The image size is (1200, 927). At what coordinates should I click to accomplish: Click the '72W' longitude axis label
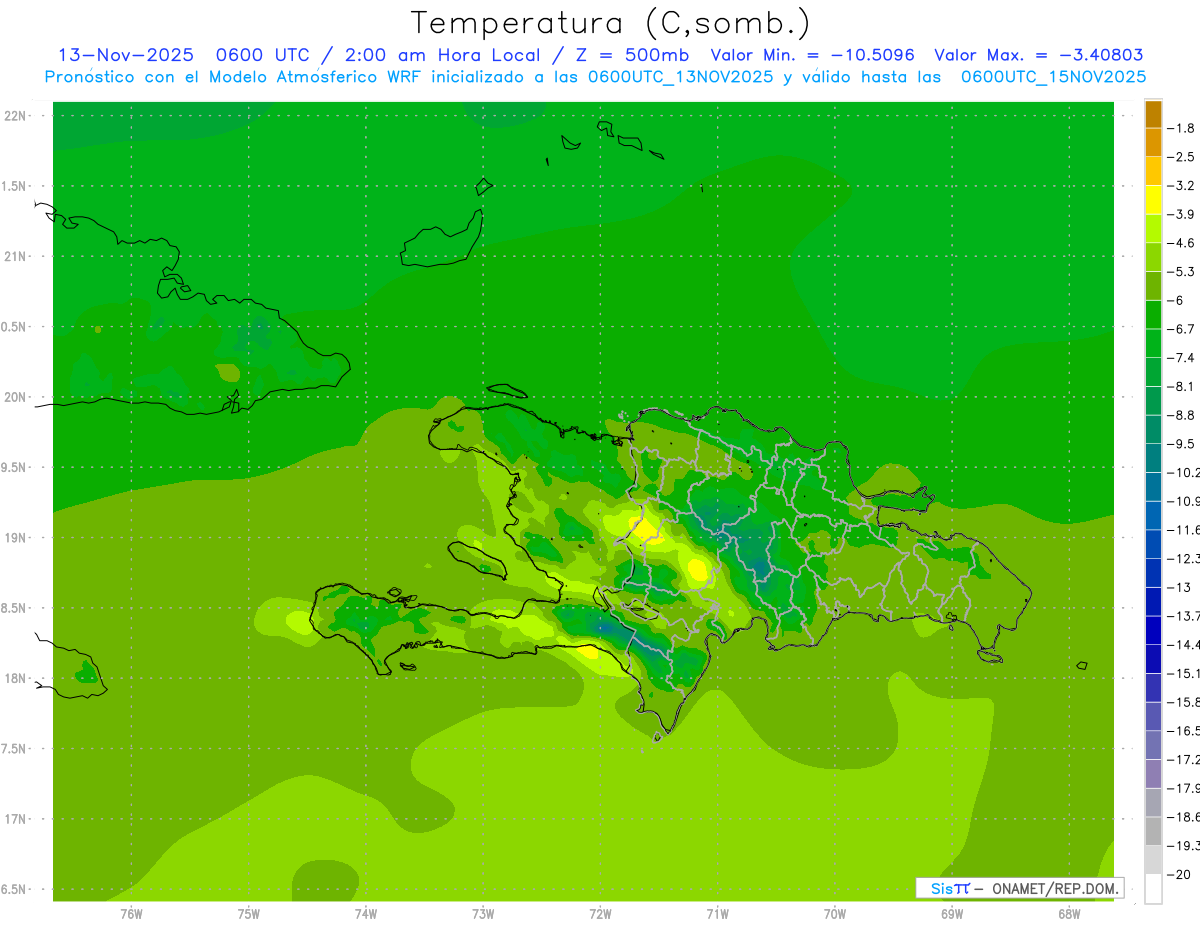pos(600,914)
